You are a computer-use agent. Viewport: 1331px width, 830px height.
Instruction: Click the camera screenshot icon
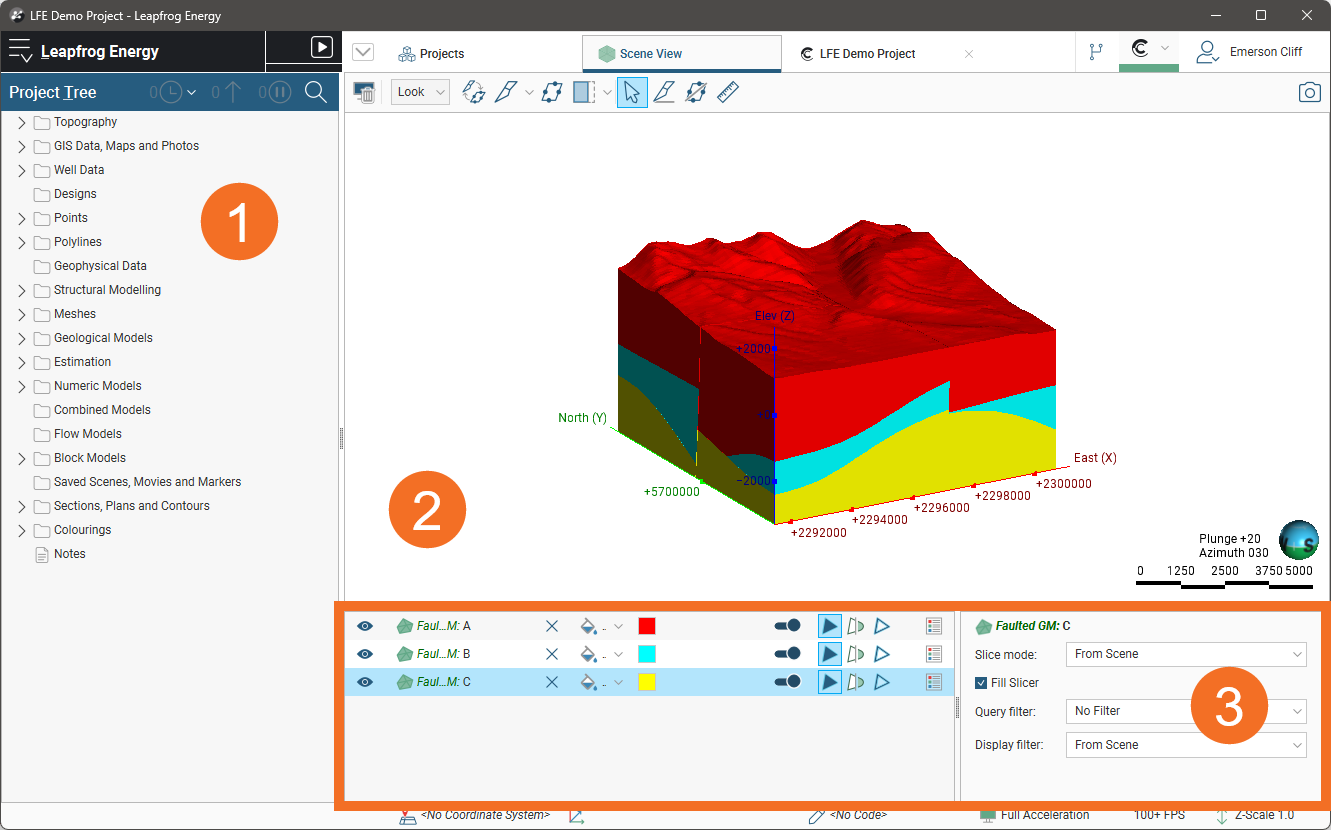[1309, 92]
